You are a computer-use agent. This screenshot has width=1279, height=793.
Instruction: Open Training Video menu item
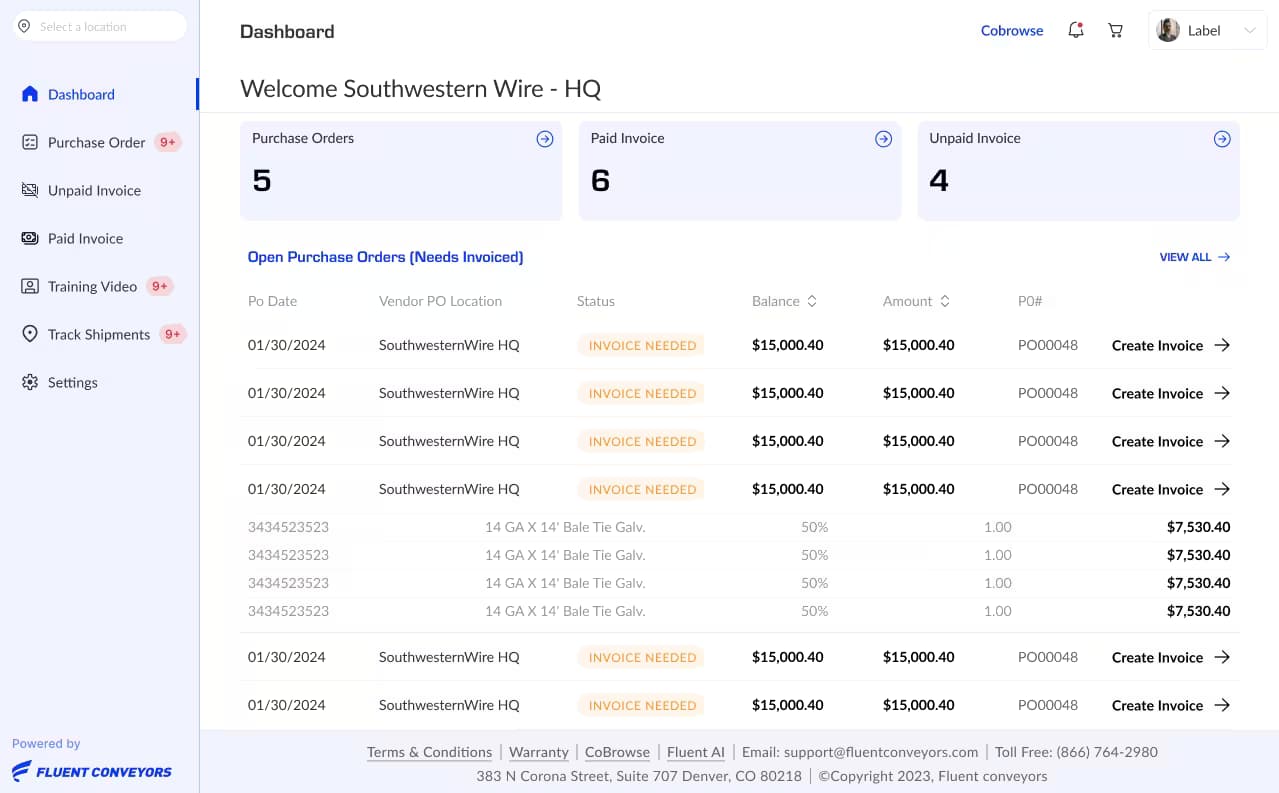pyautogui.click(x=92, y=286)
